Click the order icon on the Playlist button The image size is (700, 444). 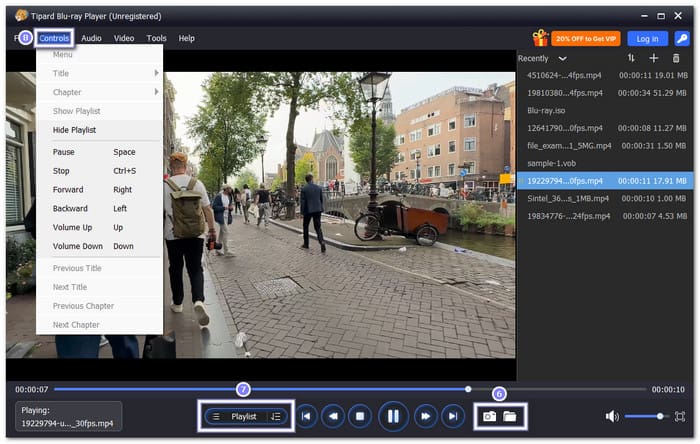coord(275,416)
